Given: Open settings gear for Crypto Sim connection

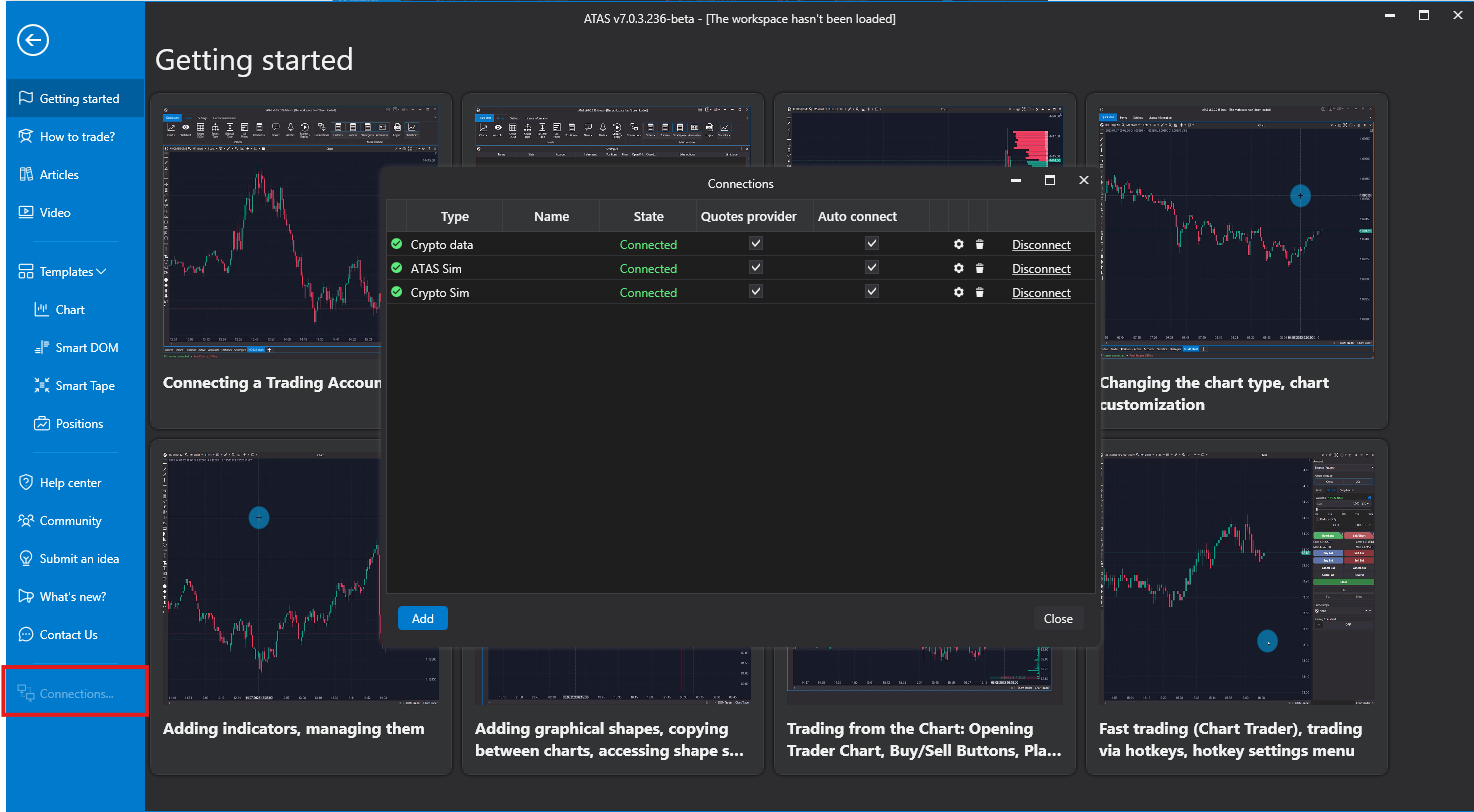Looking at the screenshot, I should coord(959,293).
